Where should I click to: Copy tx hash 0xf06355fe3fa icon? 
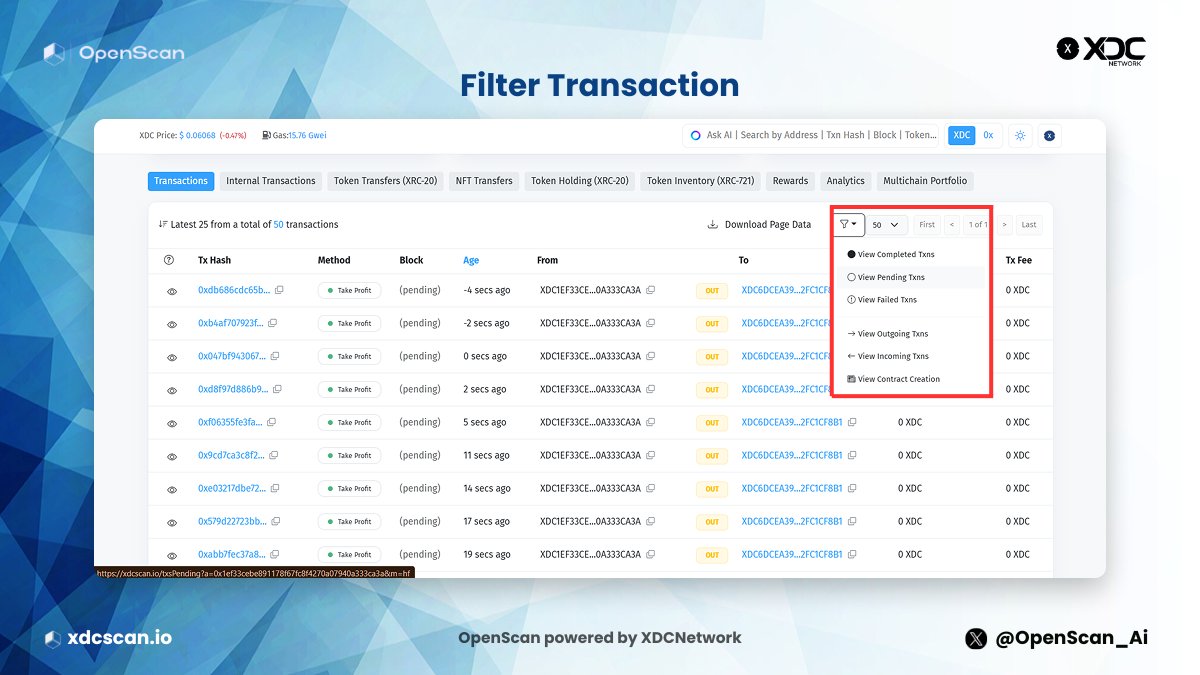click(x=272, y=422)
